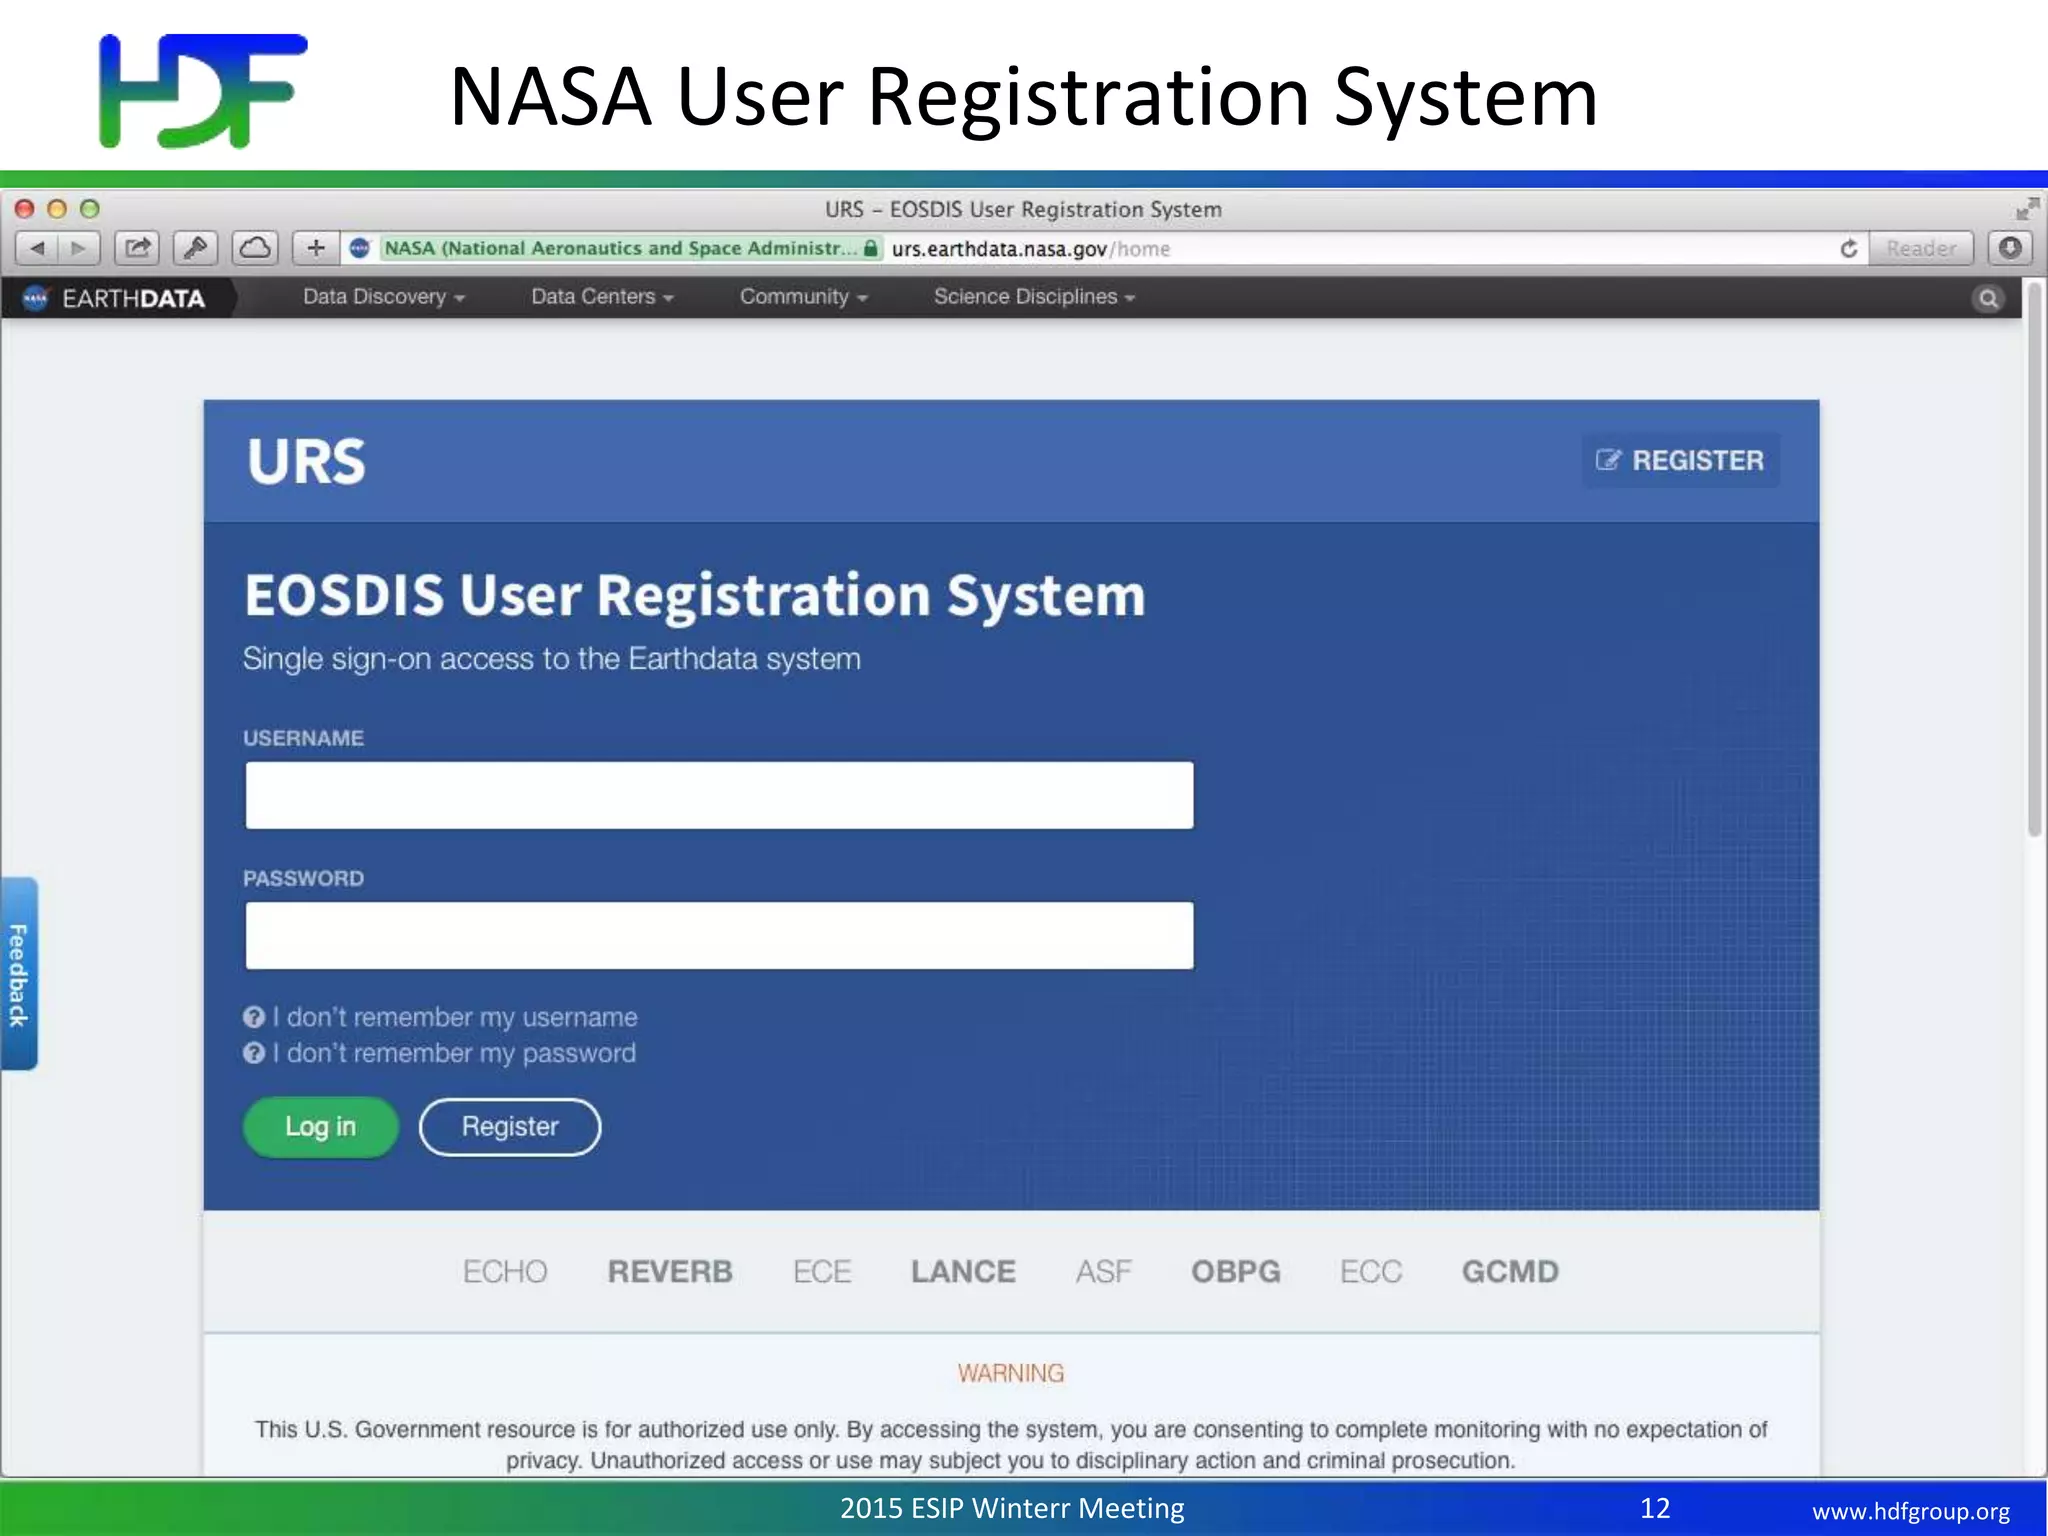Expand the Data Centers menu
Viewport: 2048px width, 1536px height.
tap(602, 297)
